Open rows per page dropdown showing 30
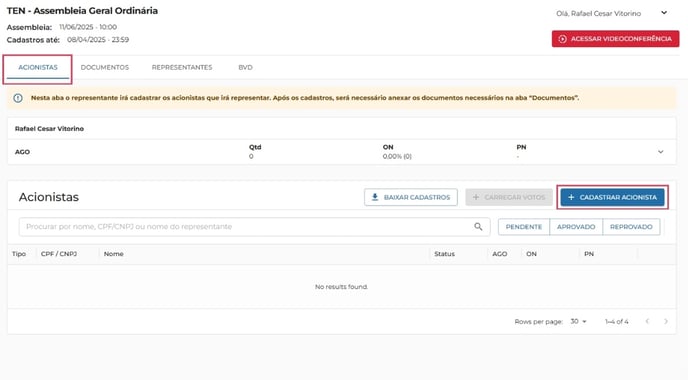The height and width of the screenshot is (380, 688). [578, 322]
